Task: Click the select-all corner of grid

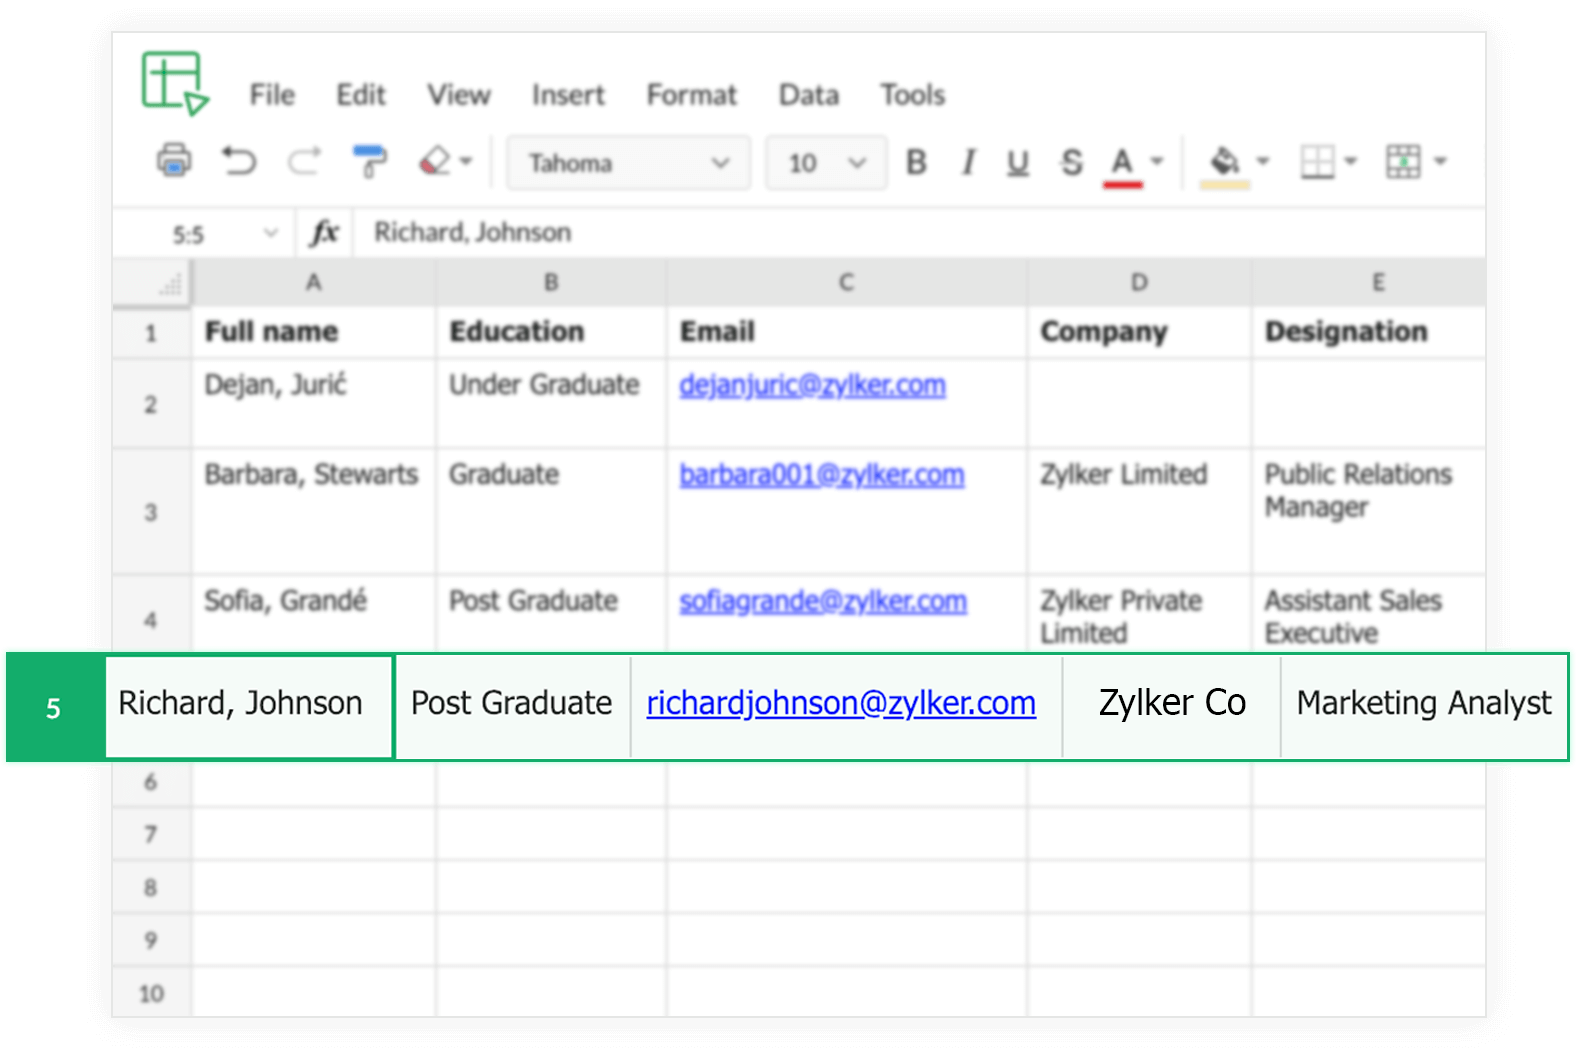Action: (x=152, y=283)
